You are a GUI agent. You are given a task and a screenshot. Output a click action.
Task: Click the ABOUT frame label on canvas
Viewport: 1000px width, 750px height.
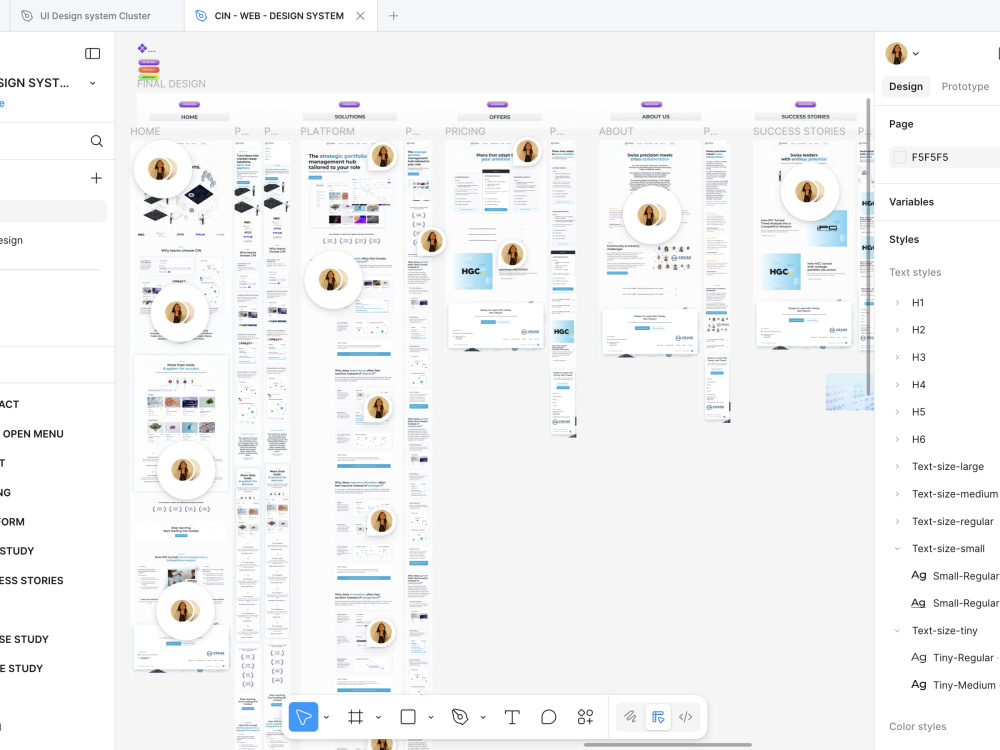point(616,131)
